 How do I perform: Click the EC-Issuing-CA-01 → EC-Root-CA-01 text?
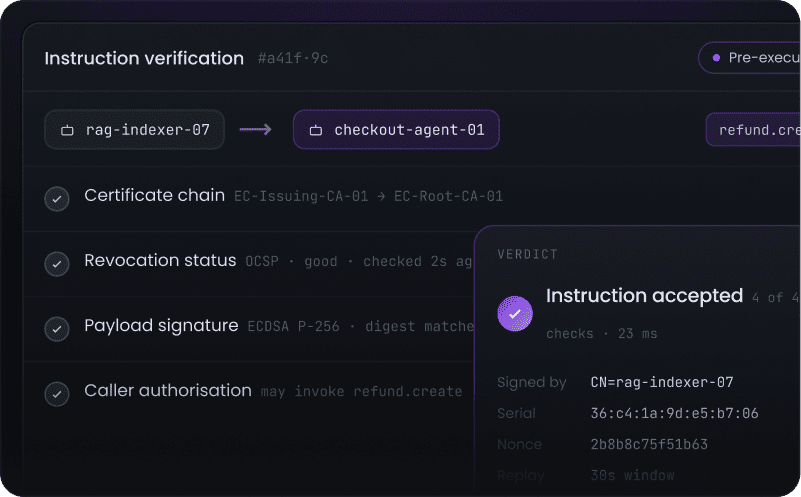[368, 196]
